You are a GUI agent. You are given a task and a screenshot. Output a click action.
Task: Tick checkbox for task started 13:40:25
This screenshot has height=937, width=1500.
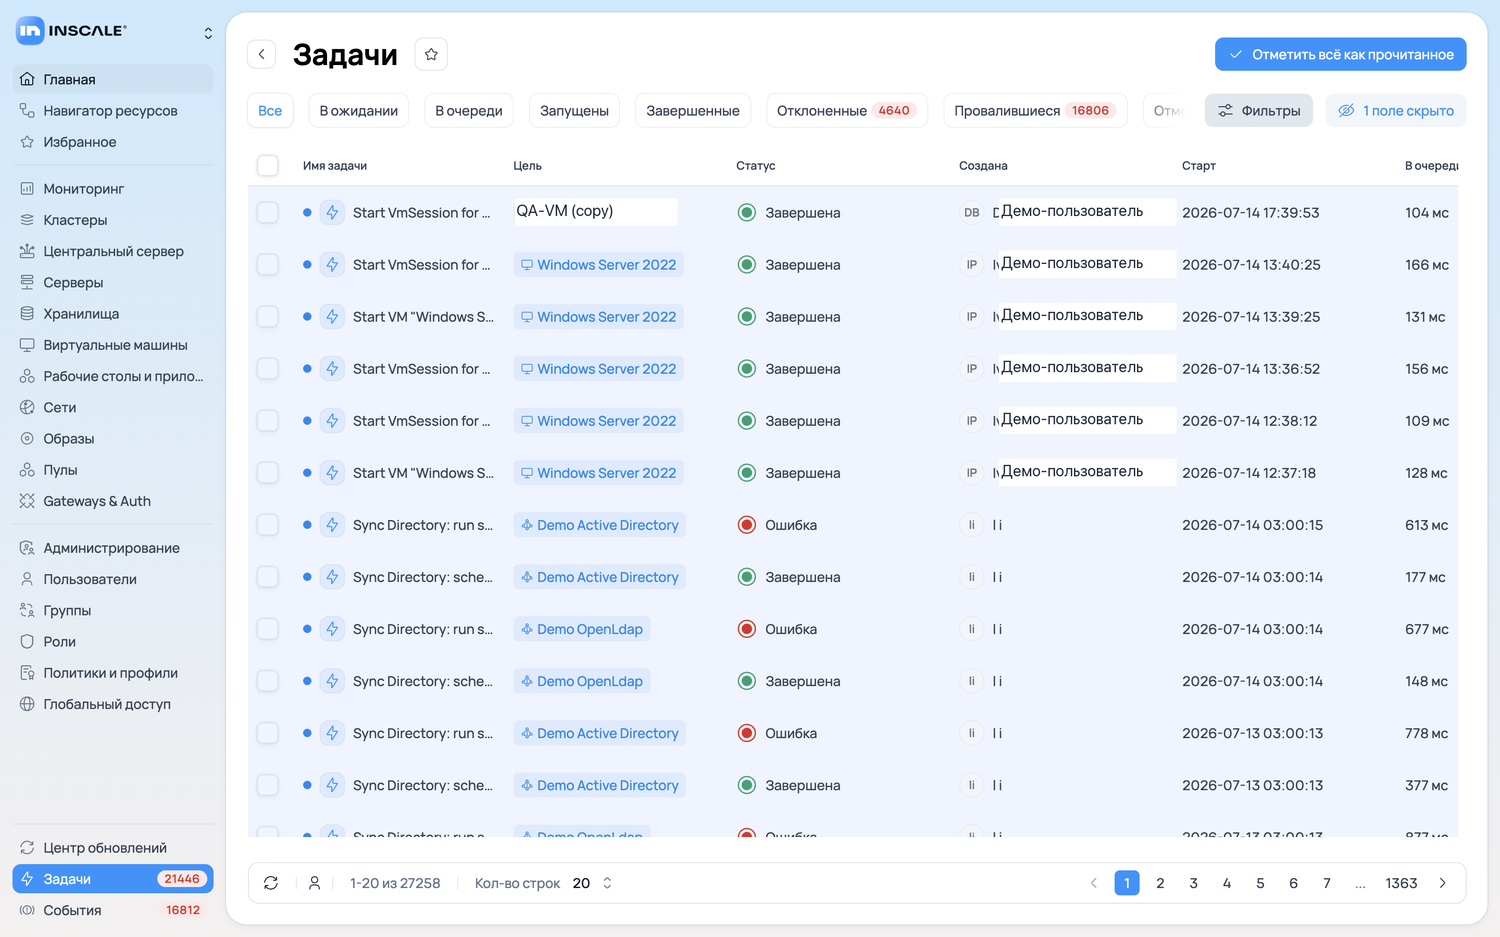tap(268, 264)
